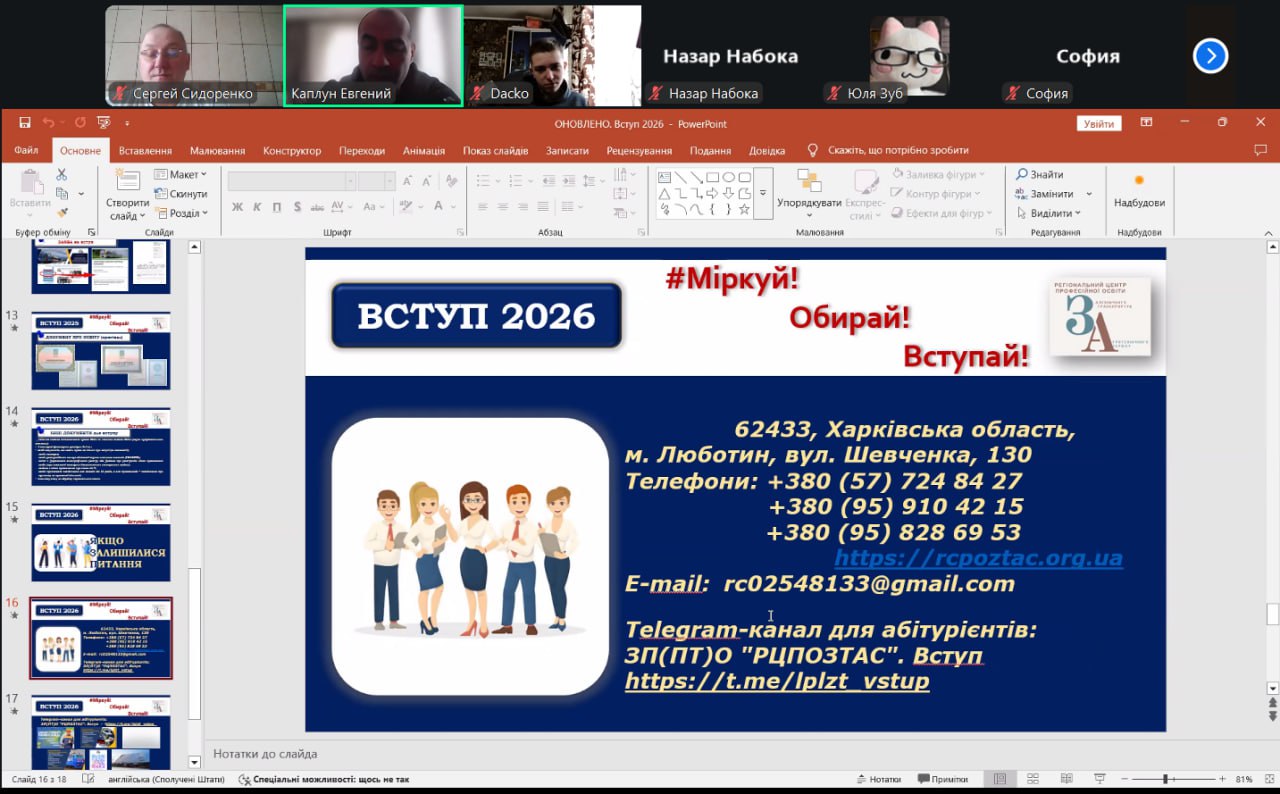Click the zoom slider in status bar

(1164, 779)
